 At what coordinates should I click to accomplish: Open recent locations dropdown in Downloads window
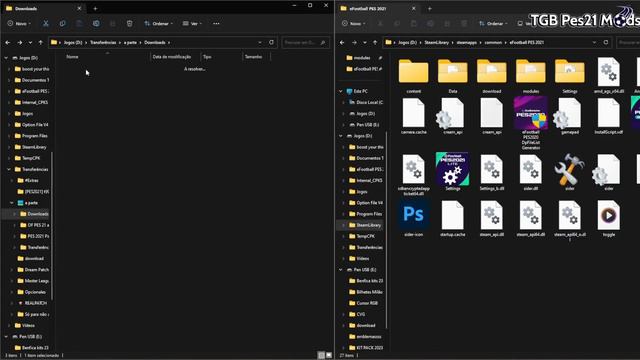pyautogui.click(x=30, y=42)
